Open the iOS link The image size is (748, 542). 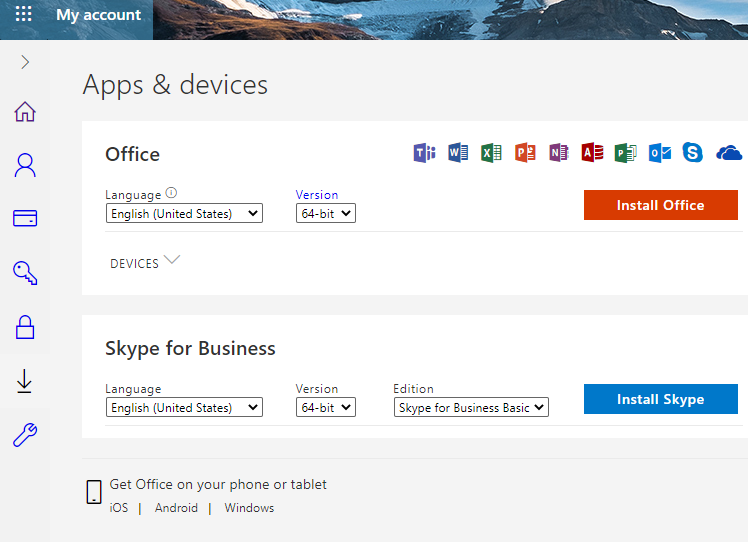119,508
